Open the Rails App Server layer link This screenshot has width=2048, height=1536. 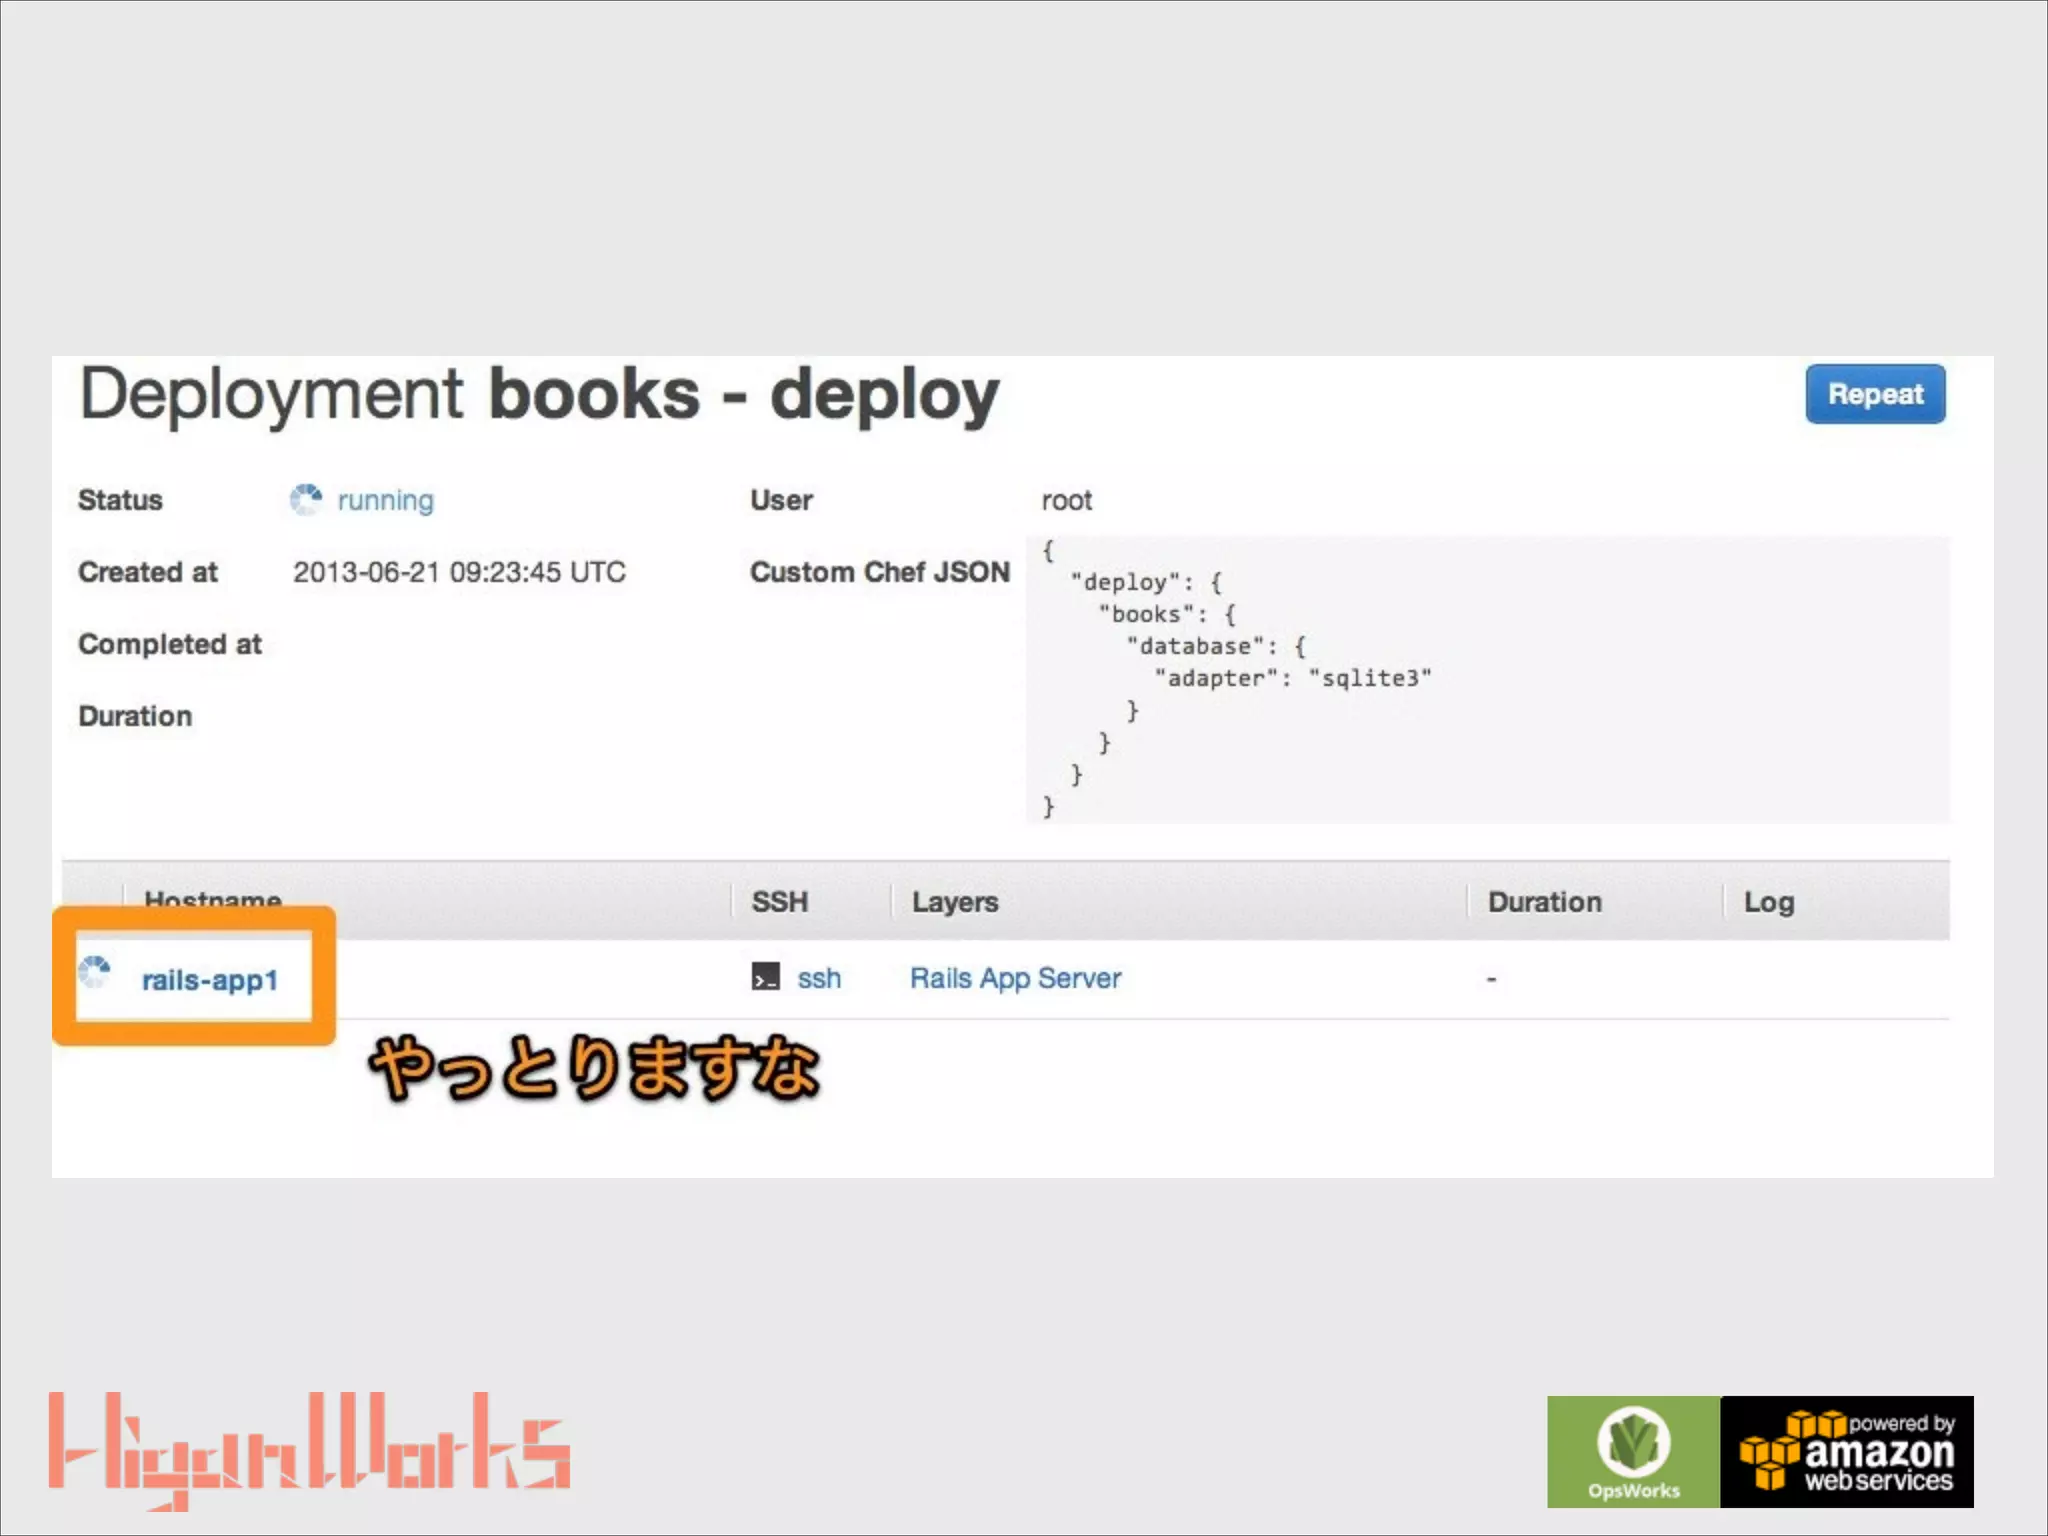tap(1015, 978)
